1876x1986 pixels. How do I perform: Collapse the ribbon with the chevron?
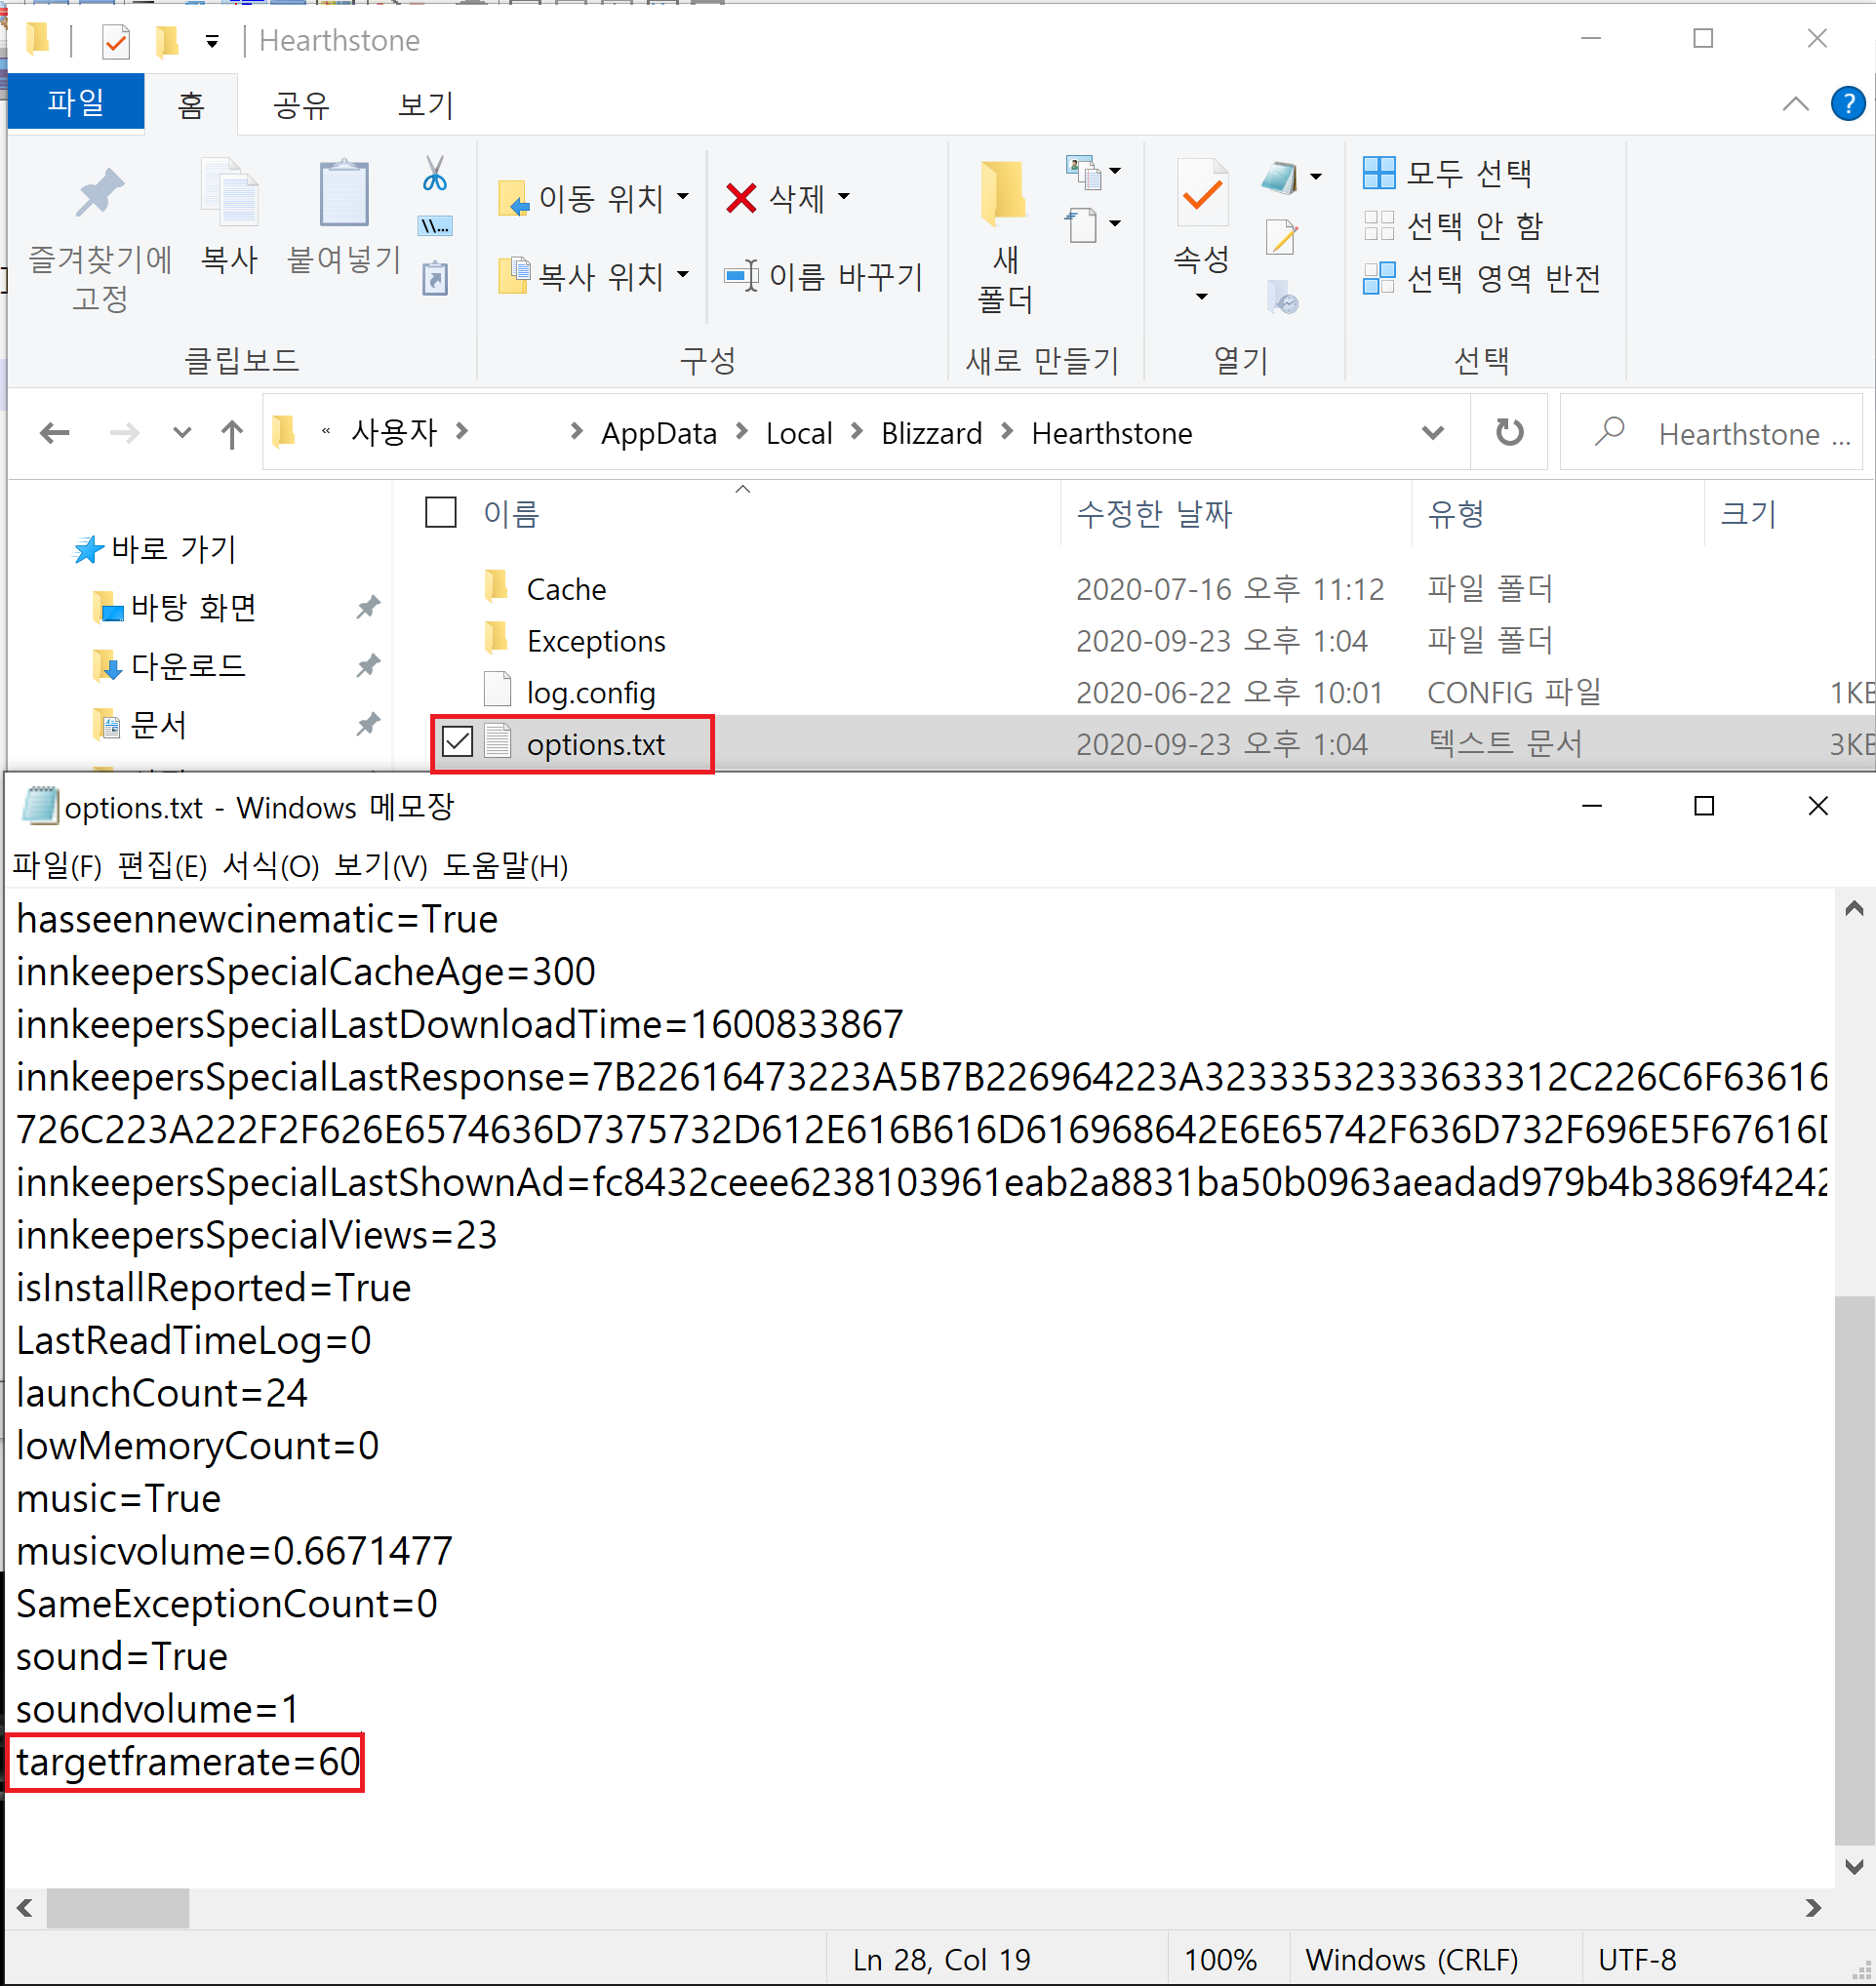1795,104
